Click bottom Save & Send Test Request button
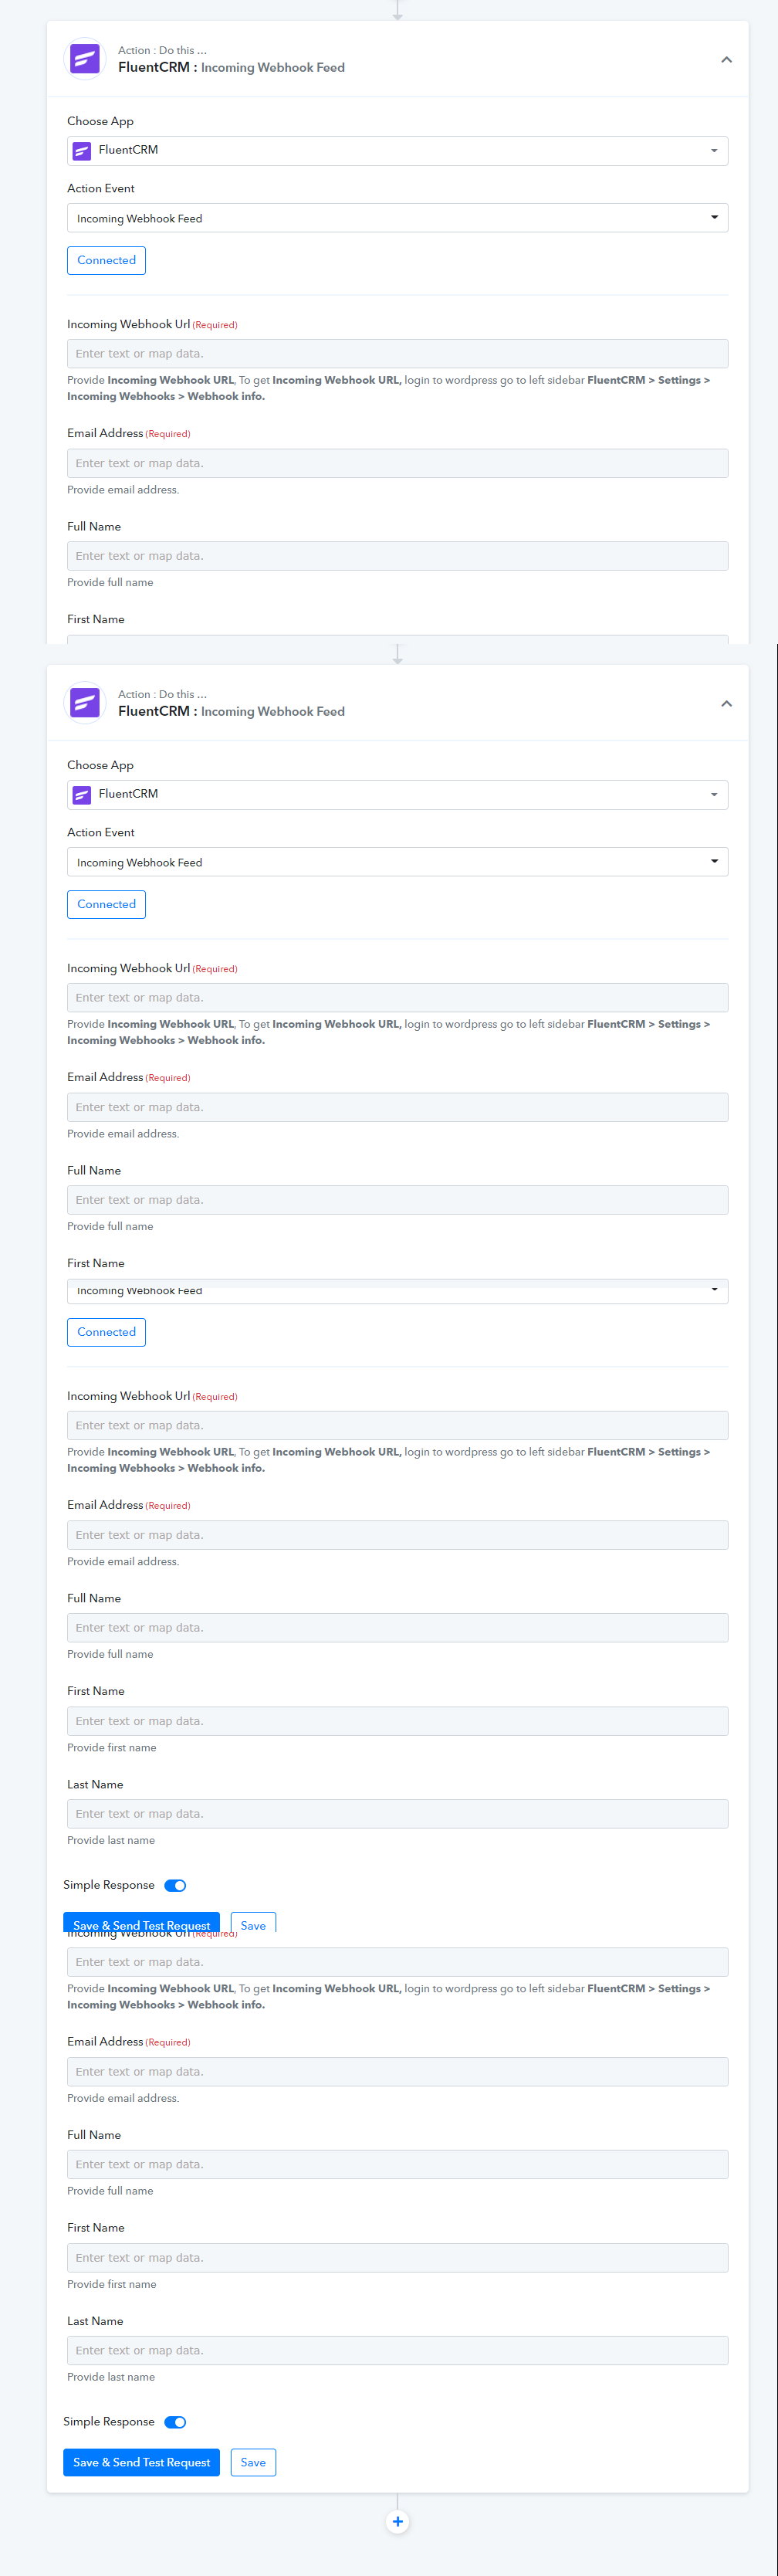Viewport: 778px width, 2576px height. point(141,2462)
